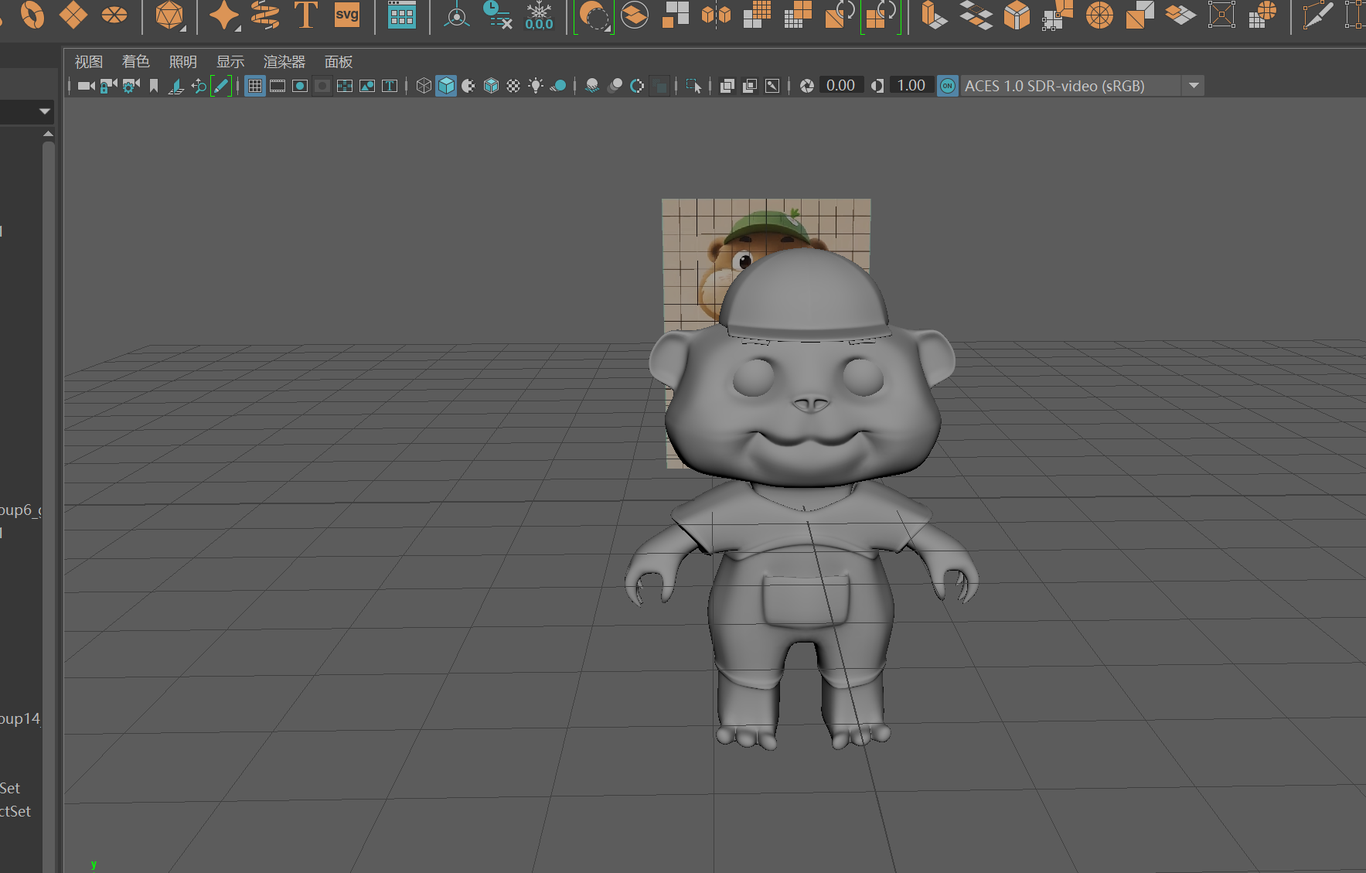Open the 面板 (Panels) panel menu
1366x873 pixels.
pos(339,62)
